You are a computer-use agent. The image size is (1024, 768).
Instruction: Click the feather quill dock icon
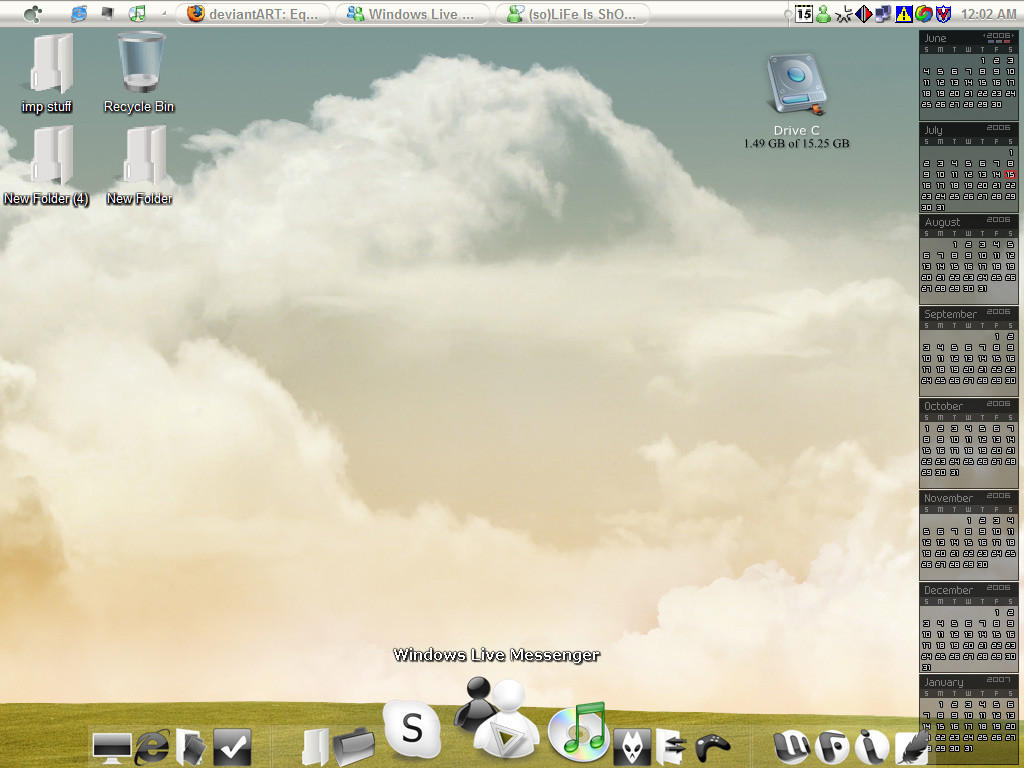pos(912,748)
